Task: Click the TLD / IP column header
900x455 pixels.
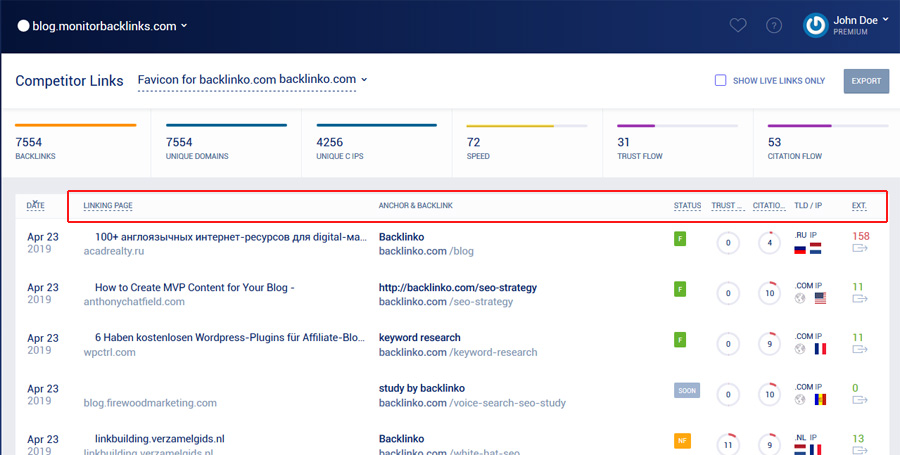Action: pyautogui.click(x=808, y=205)
